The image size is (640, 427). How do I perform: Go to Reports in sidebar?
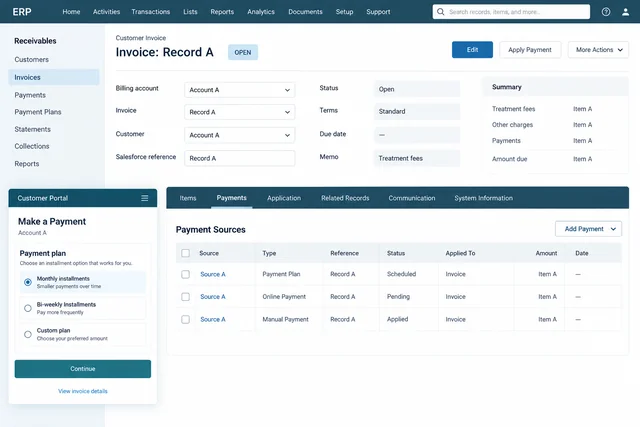pos(27,164)
